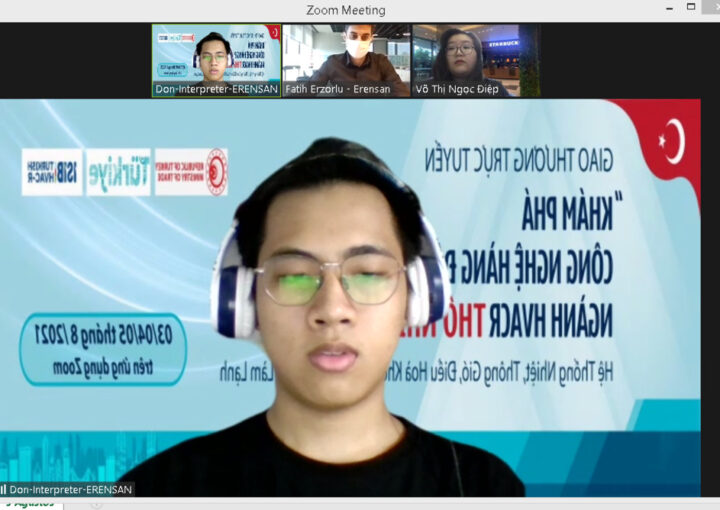Click the Zoom Meeting title bar text
The width and height of the screenshot is (720, 510).
click(345, 10)
